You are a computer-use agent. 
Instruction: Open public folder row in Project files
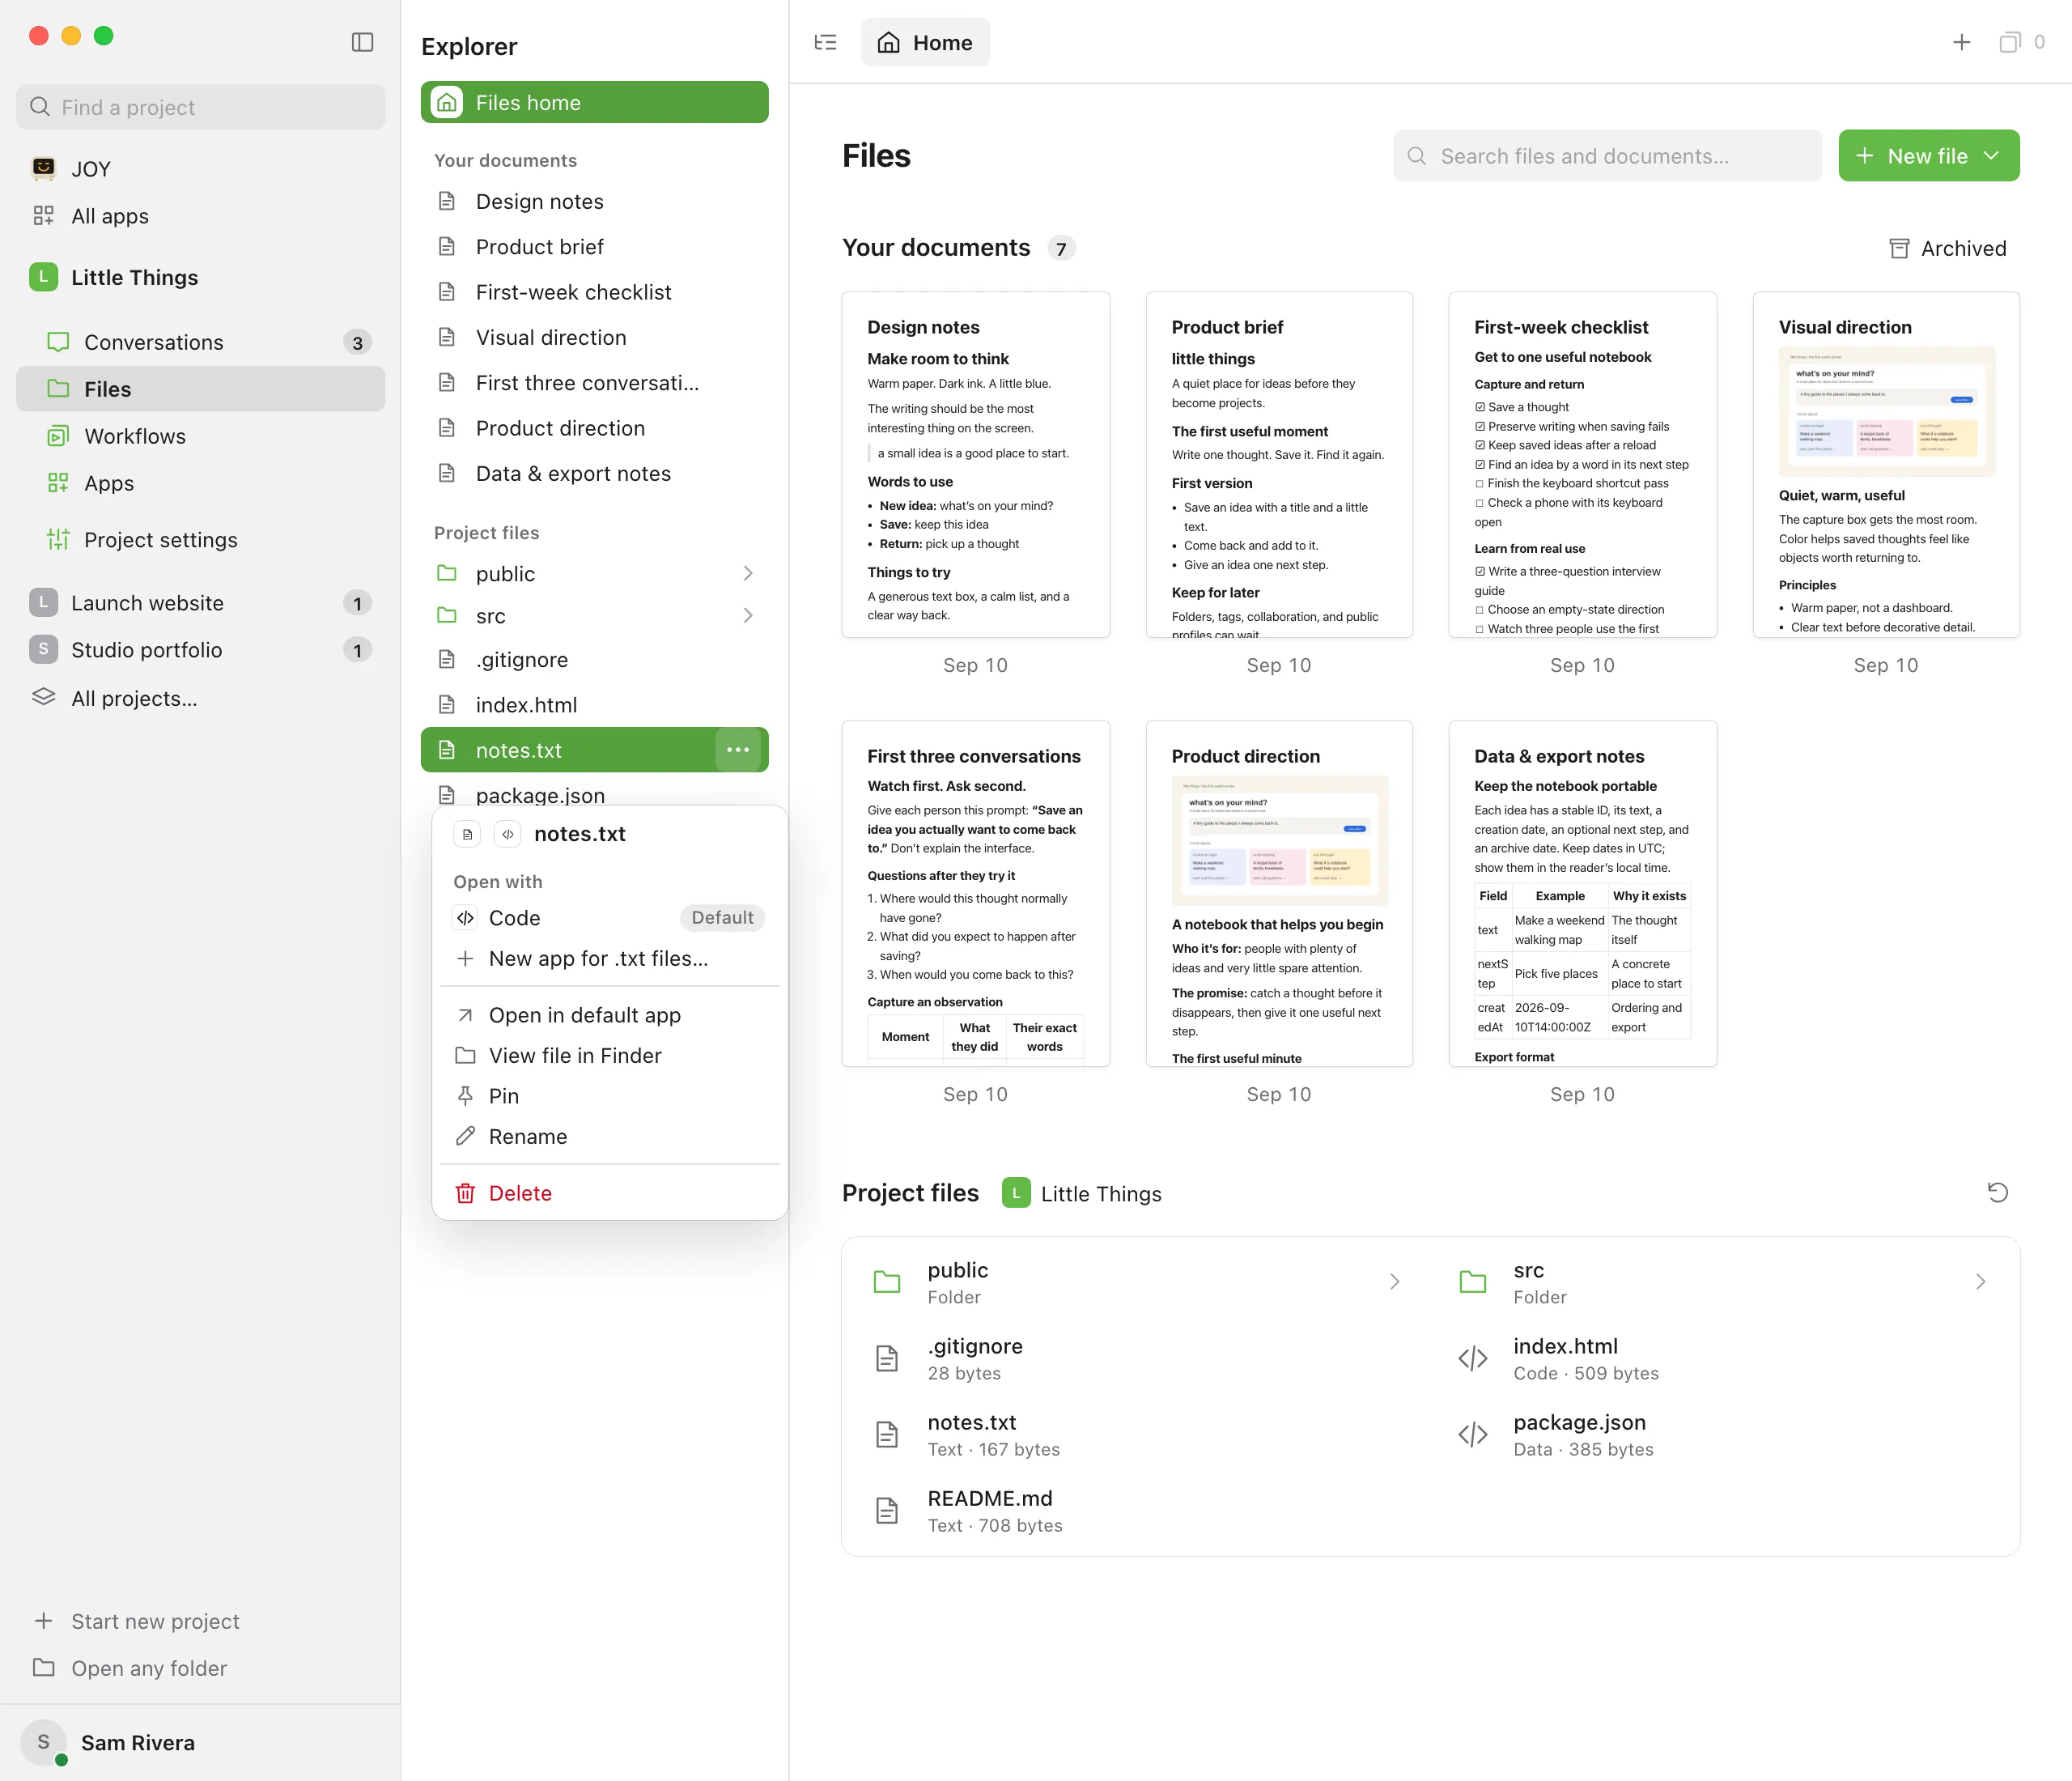tap(1138, 1282)
